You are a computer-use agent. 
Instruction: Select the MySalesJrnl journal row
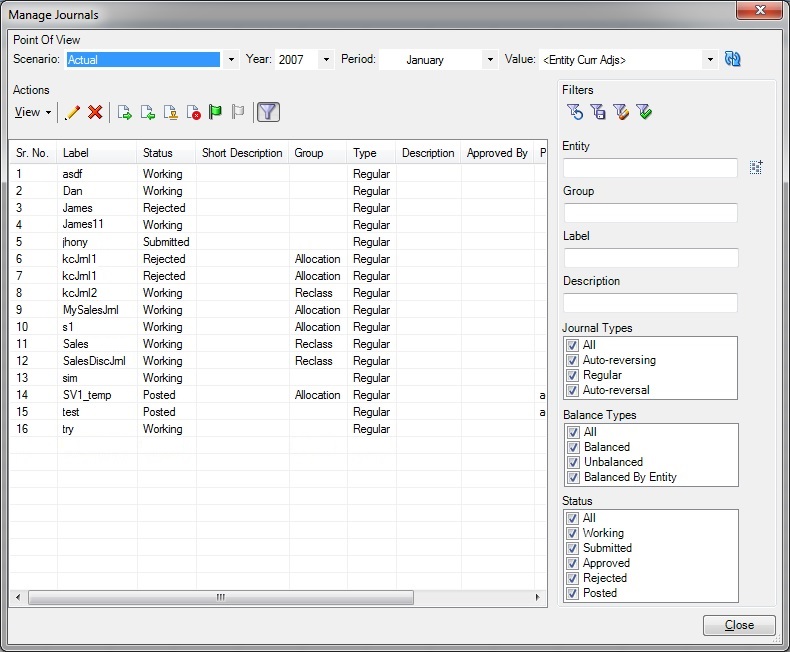point(90,310)
